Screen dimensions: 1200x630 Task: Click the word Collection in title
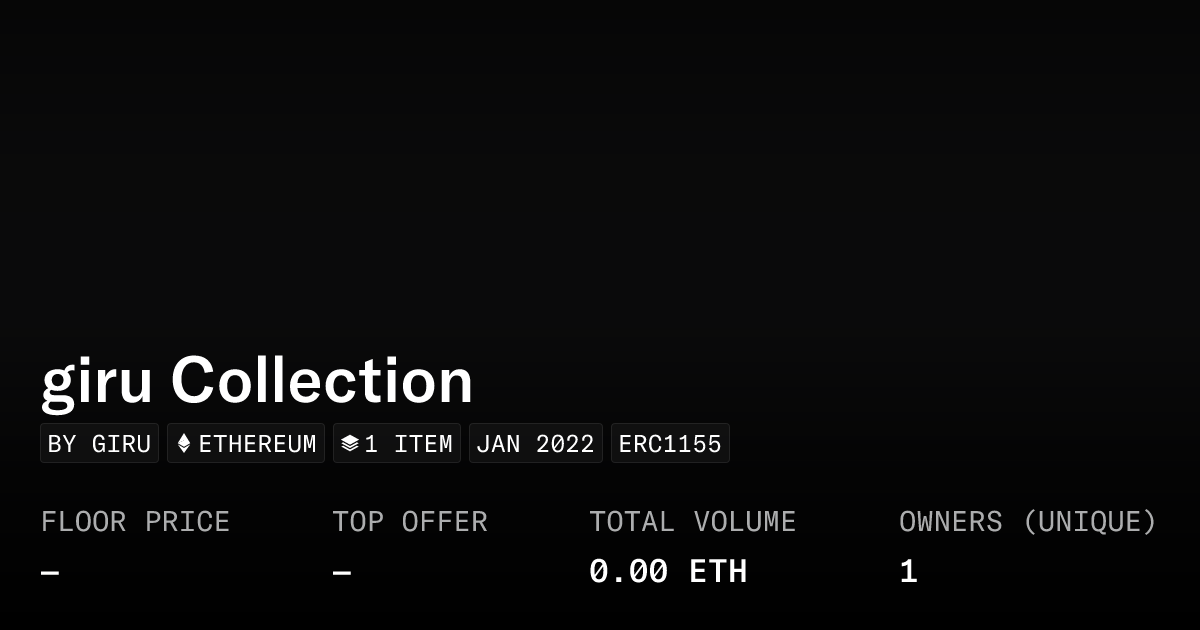(321, 382)
